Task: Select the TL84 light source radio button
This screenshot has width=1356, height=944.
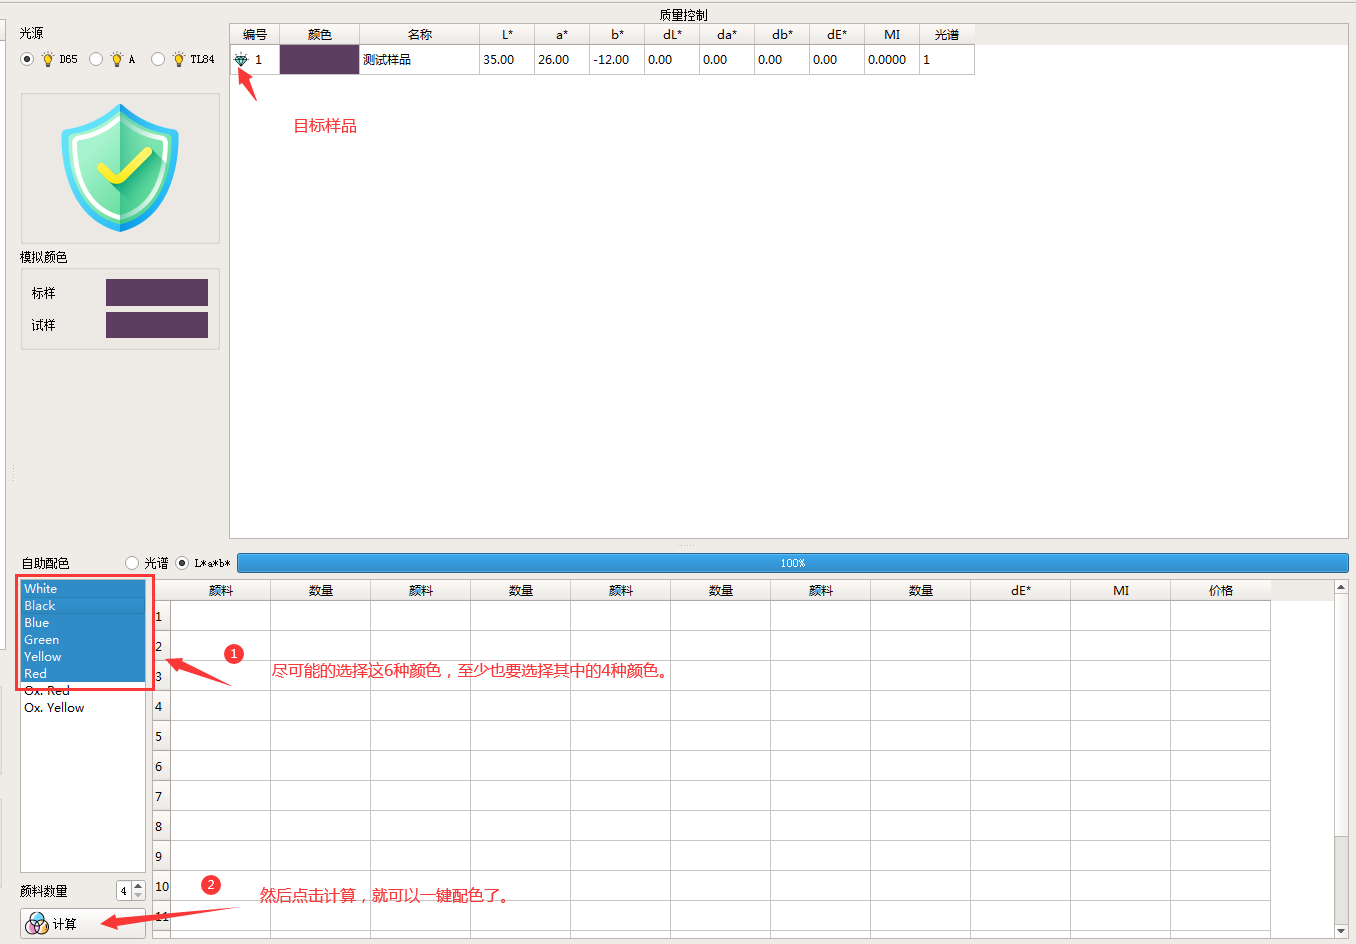Action: 158,60
